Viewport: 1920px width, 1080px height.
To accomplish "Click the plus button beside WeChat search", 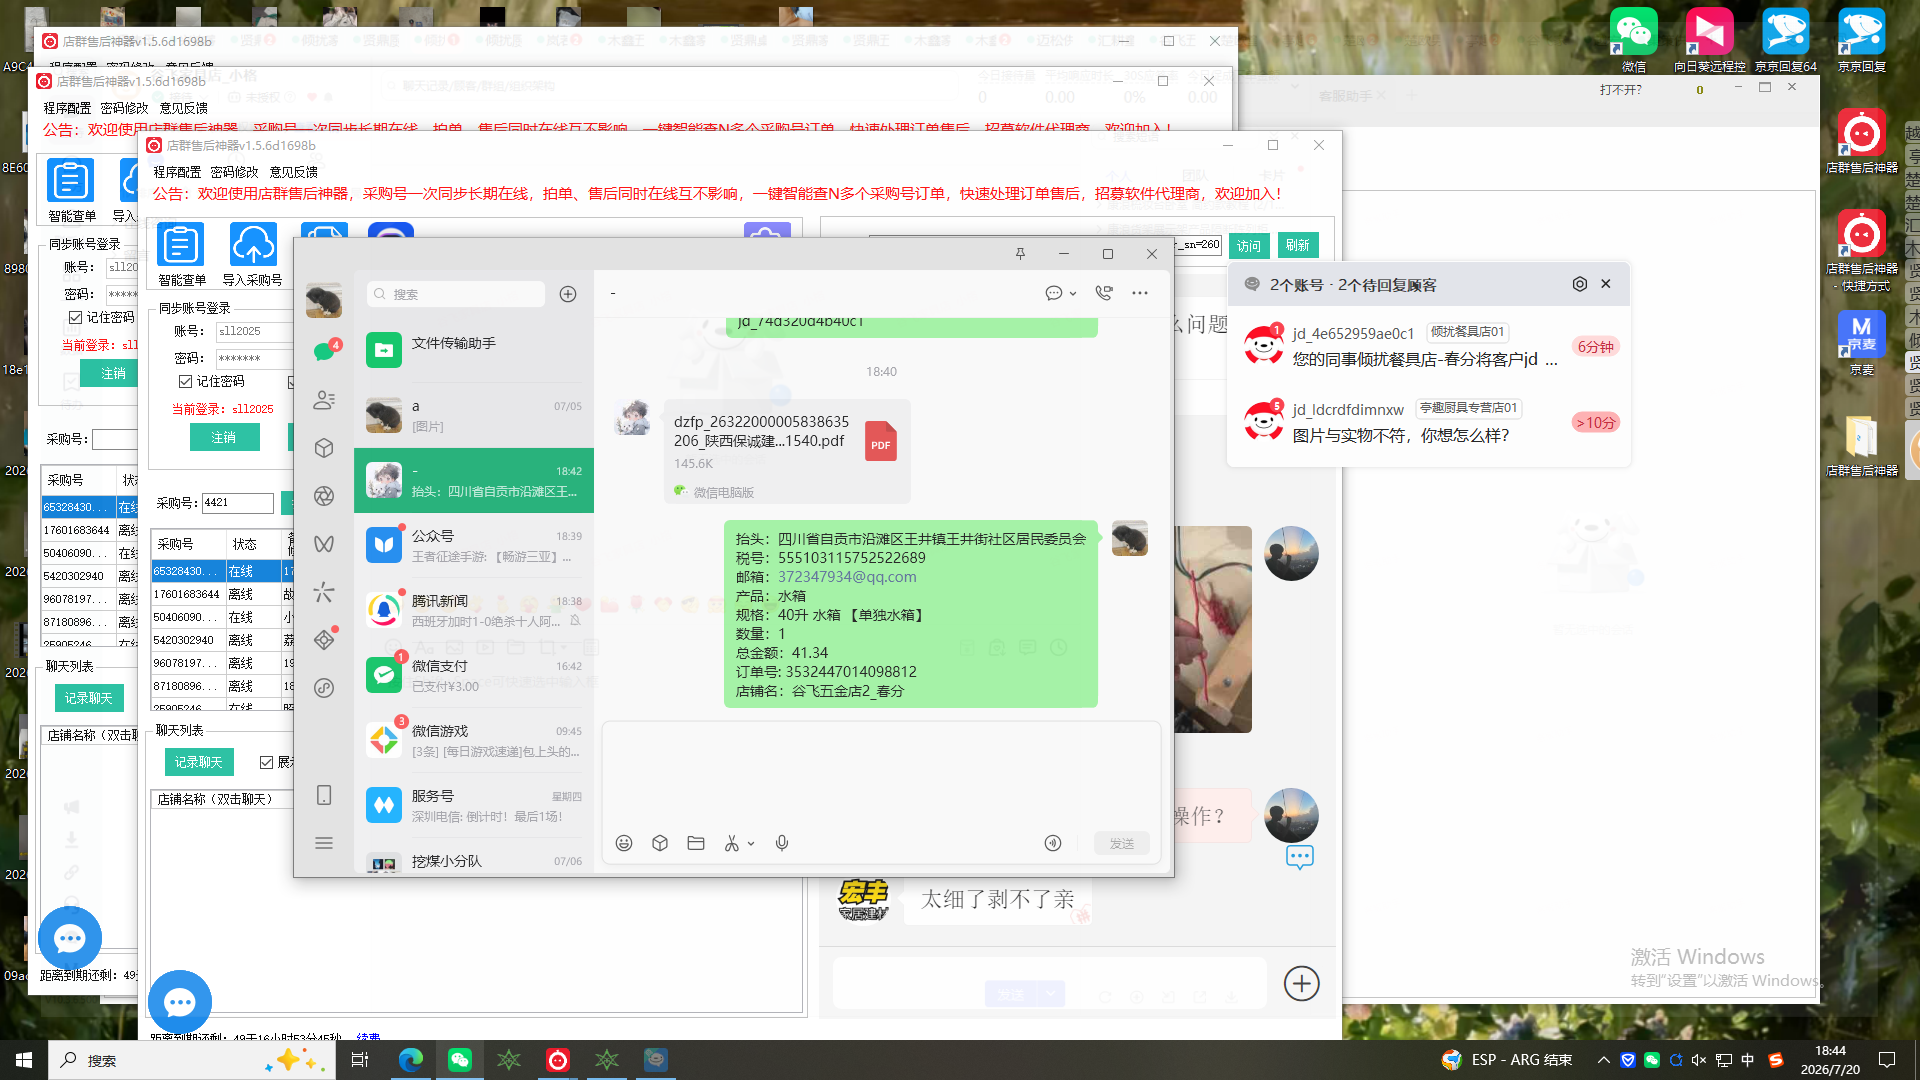I will [568, 294].
